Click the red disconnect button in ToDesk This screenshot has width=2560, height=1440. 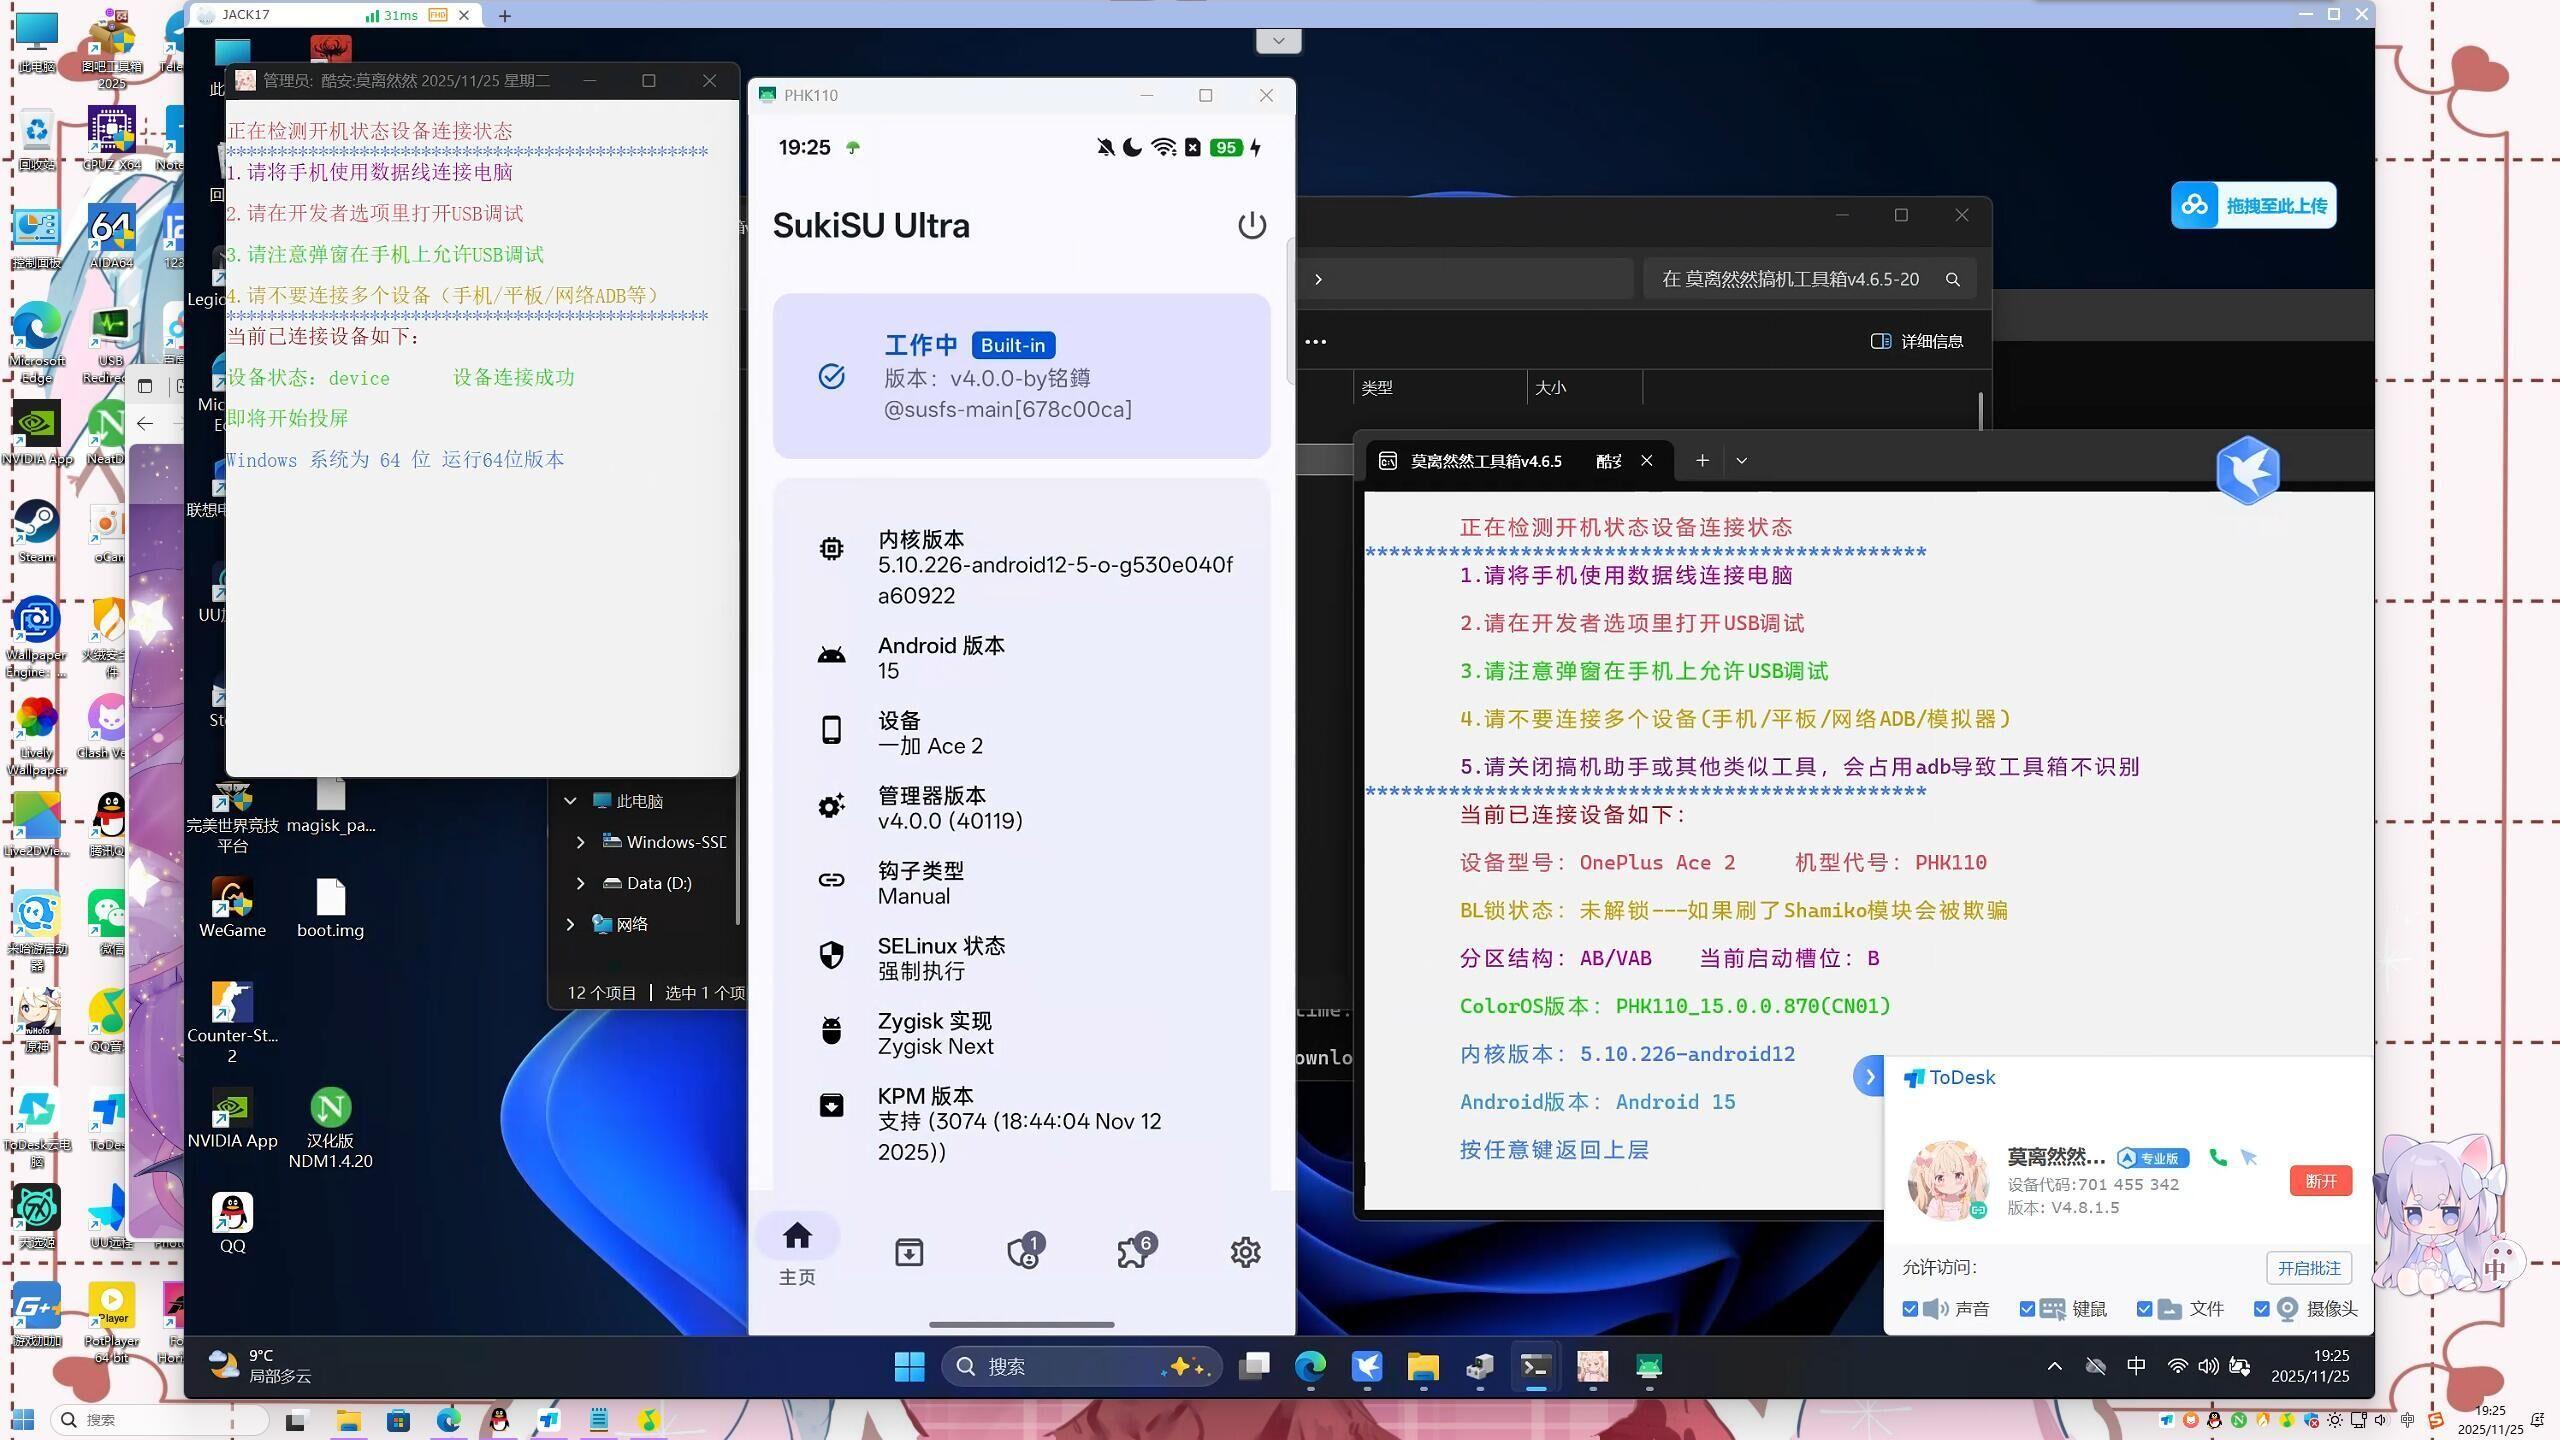click(x=2320, y=1181)
